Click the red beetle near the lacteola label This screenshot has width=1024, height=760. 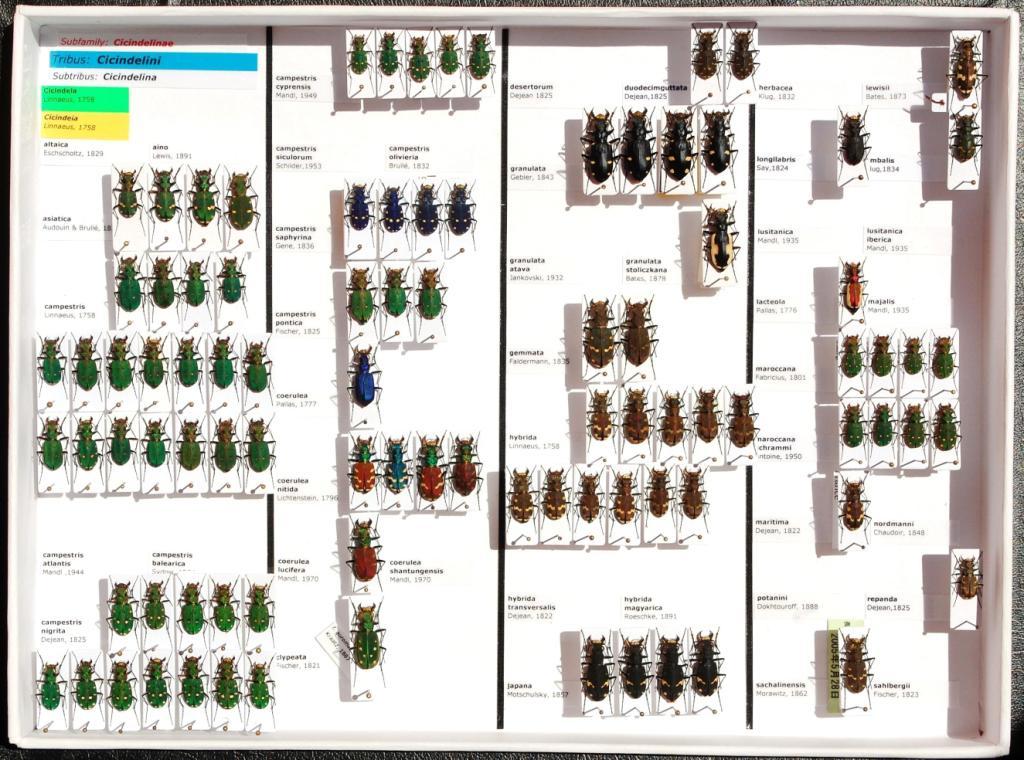(x=852, y=287)
